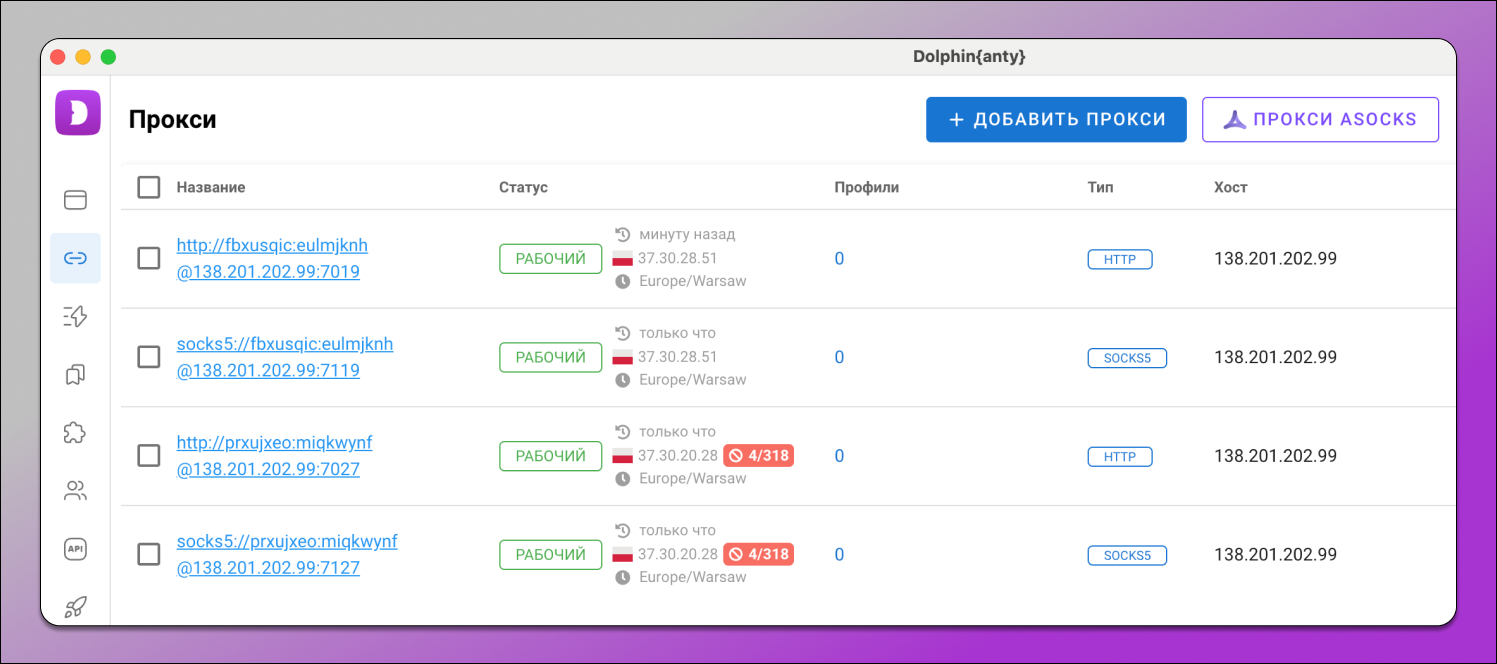
Task: Toggle the select-all checkbox in table header
Action: click(x=149, y=187)
